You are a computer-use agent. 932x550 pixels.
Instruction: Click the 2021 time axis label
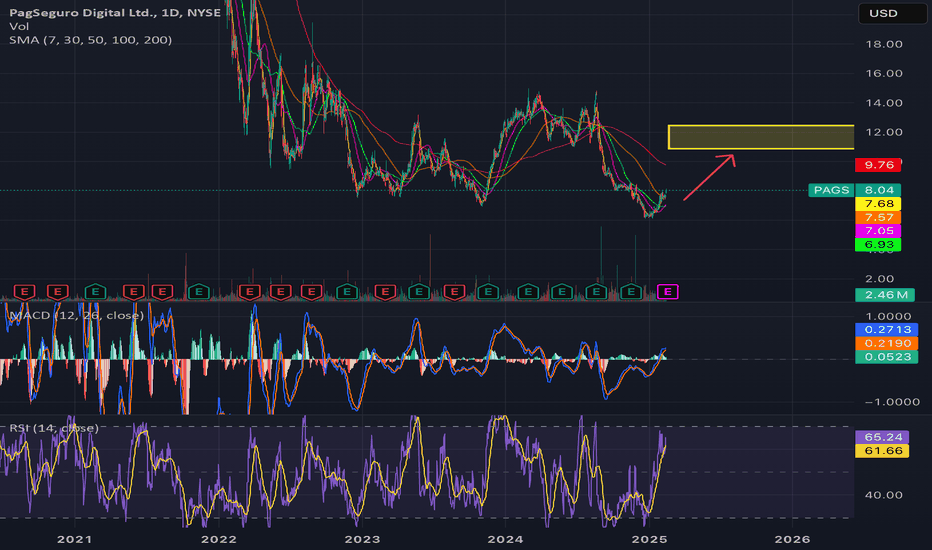coord(74,539)
